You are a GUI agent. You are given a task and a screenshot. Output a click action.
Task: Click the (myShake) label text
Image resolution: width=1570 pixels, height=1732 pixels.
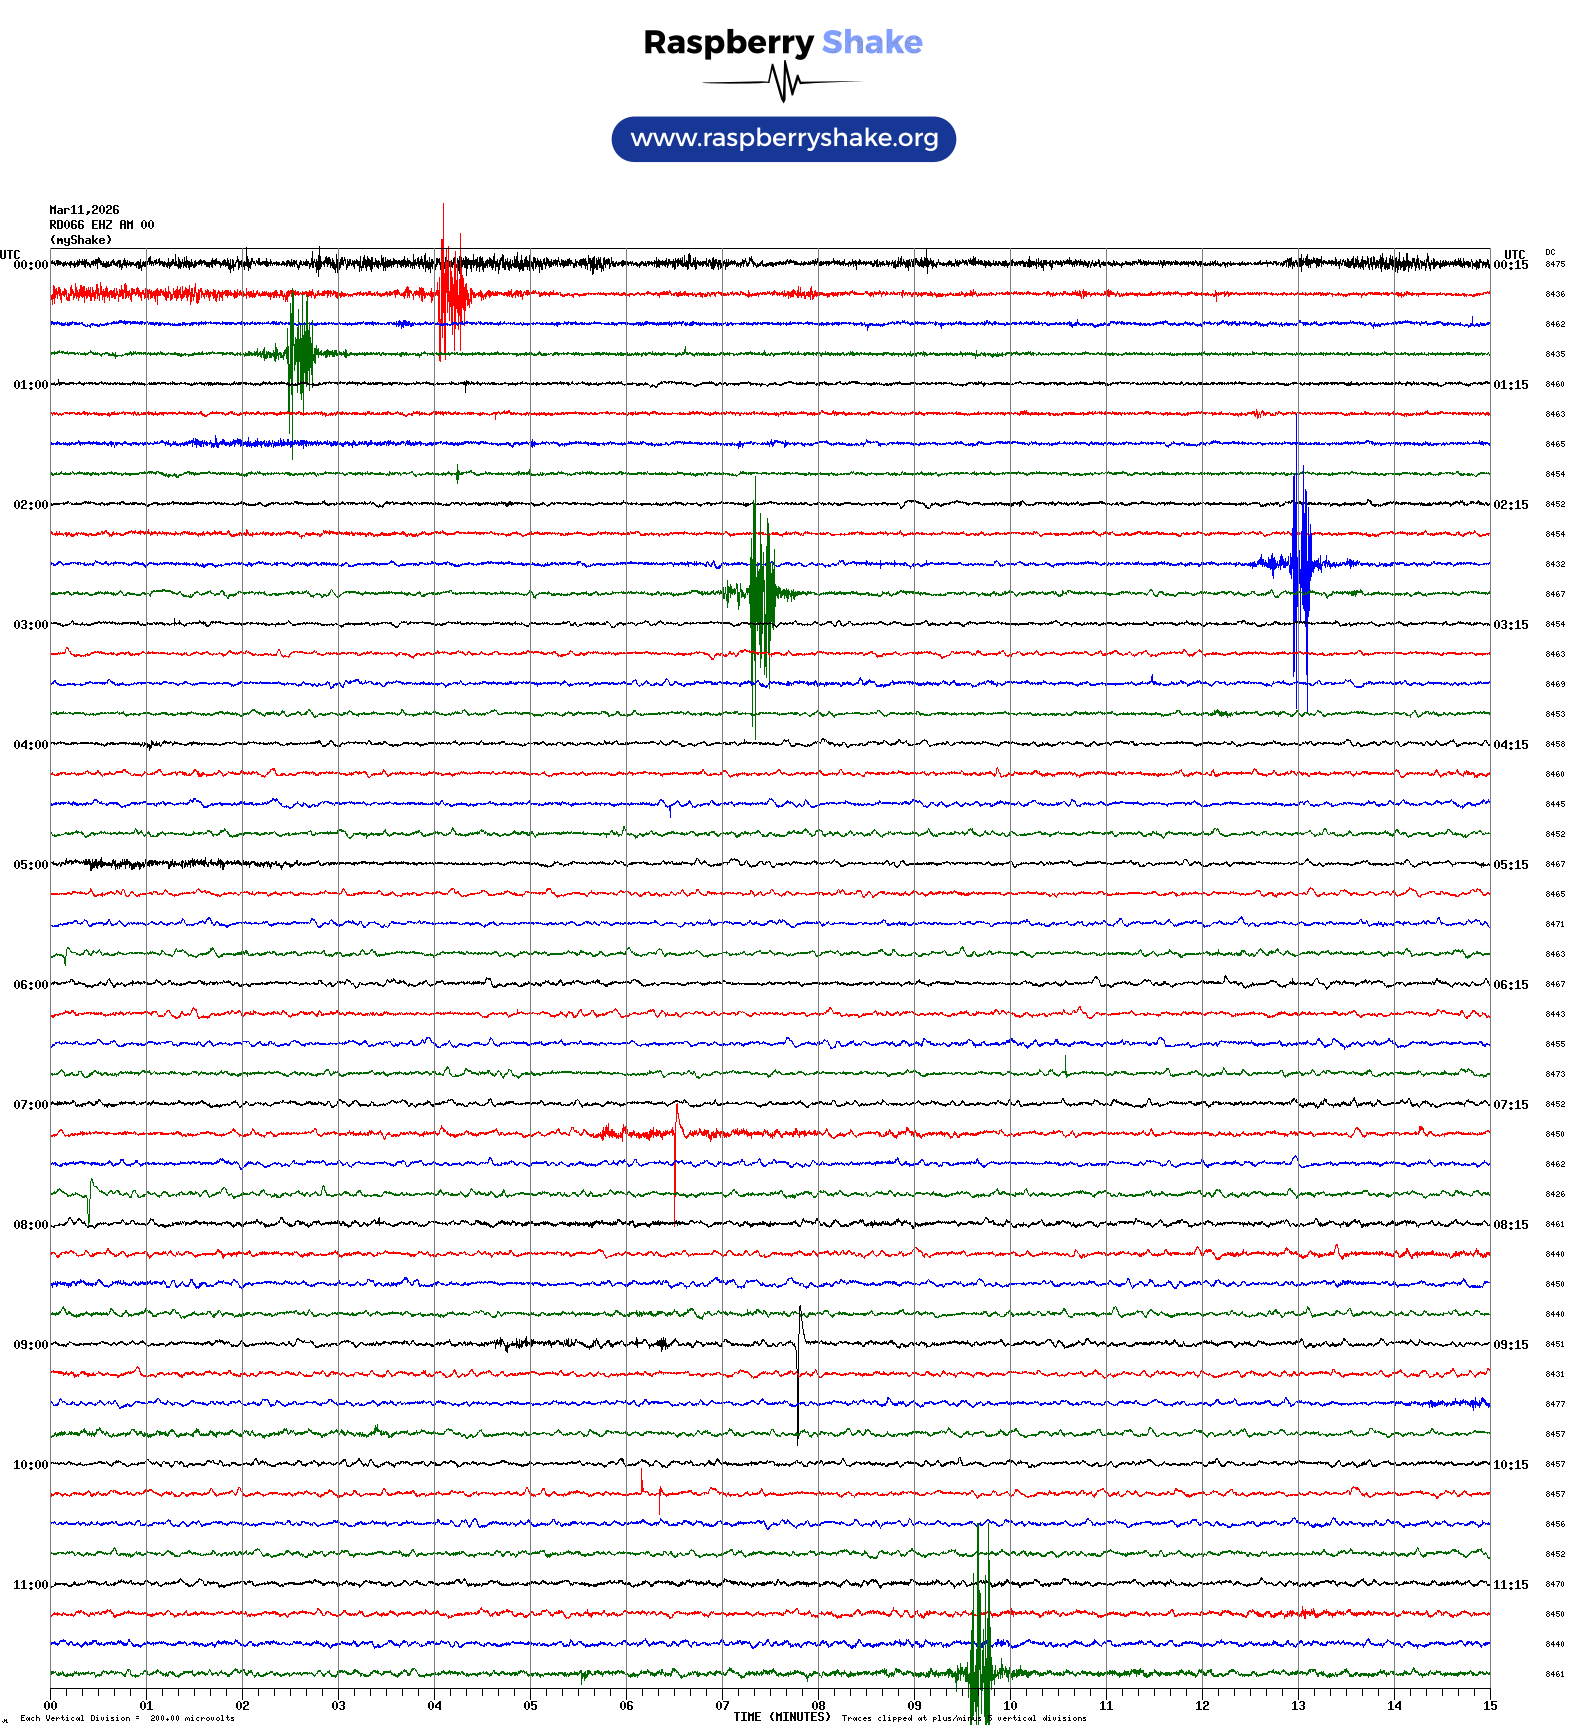[x=80, y=240]
